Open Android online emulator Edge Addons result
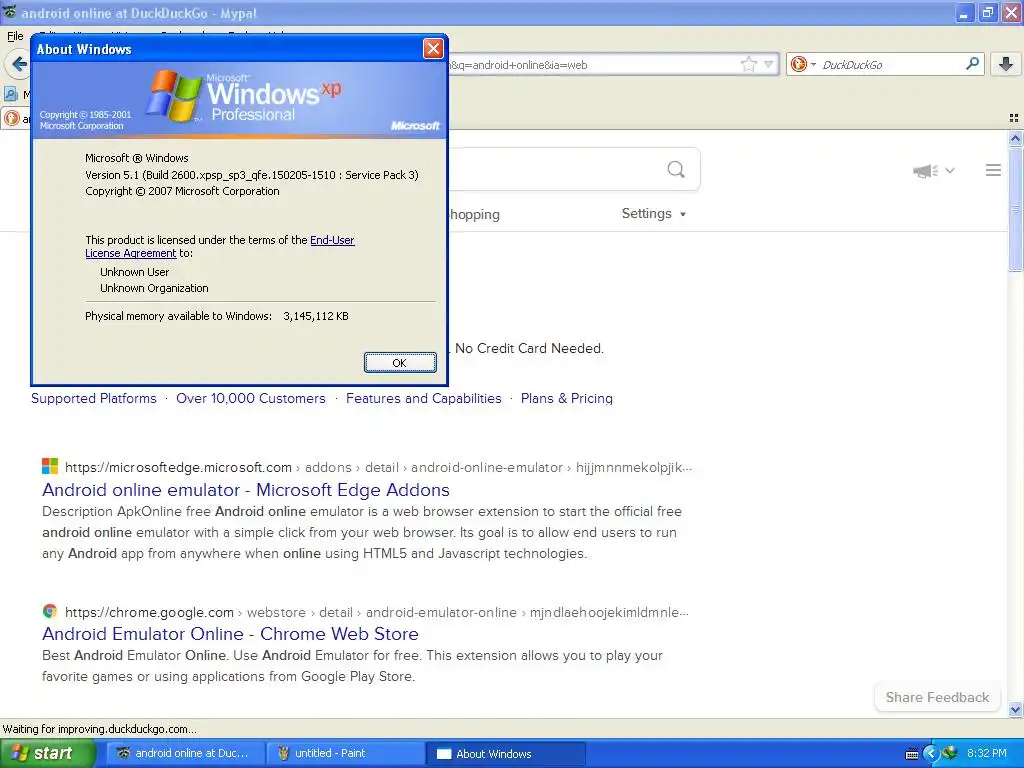This screenshot has height=768, width=1024. tap(246, 490)
